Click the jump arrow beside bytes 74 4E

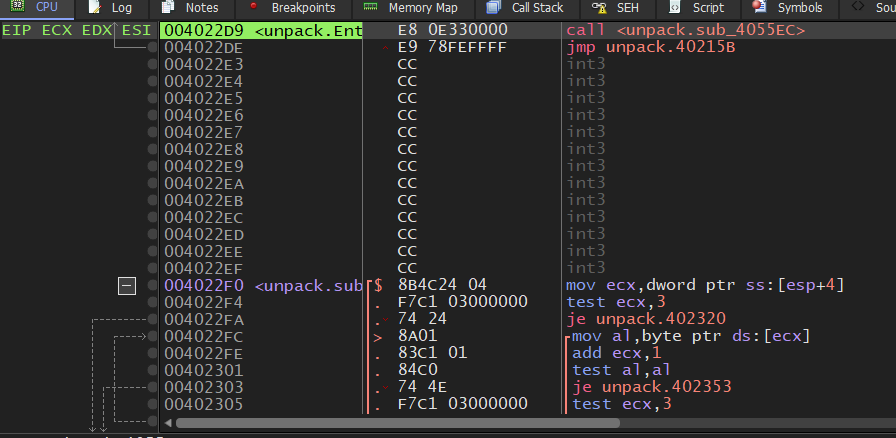[x=387, y=387]
